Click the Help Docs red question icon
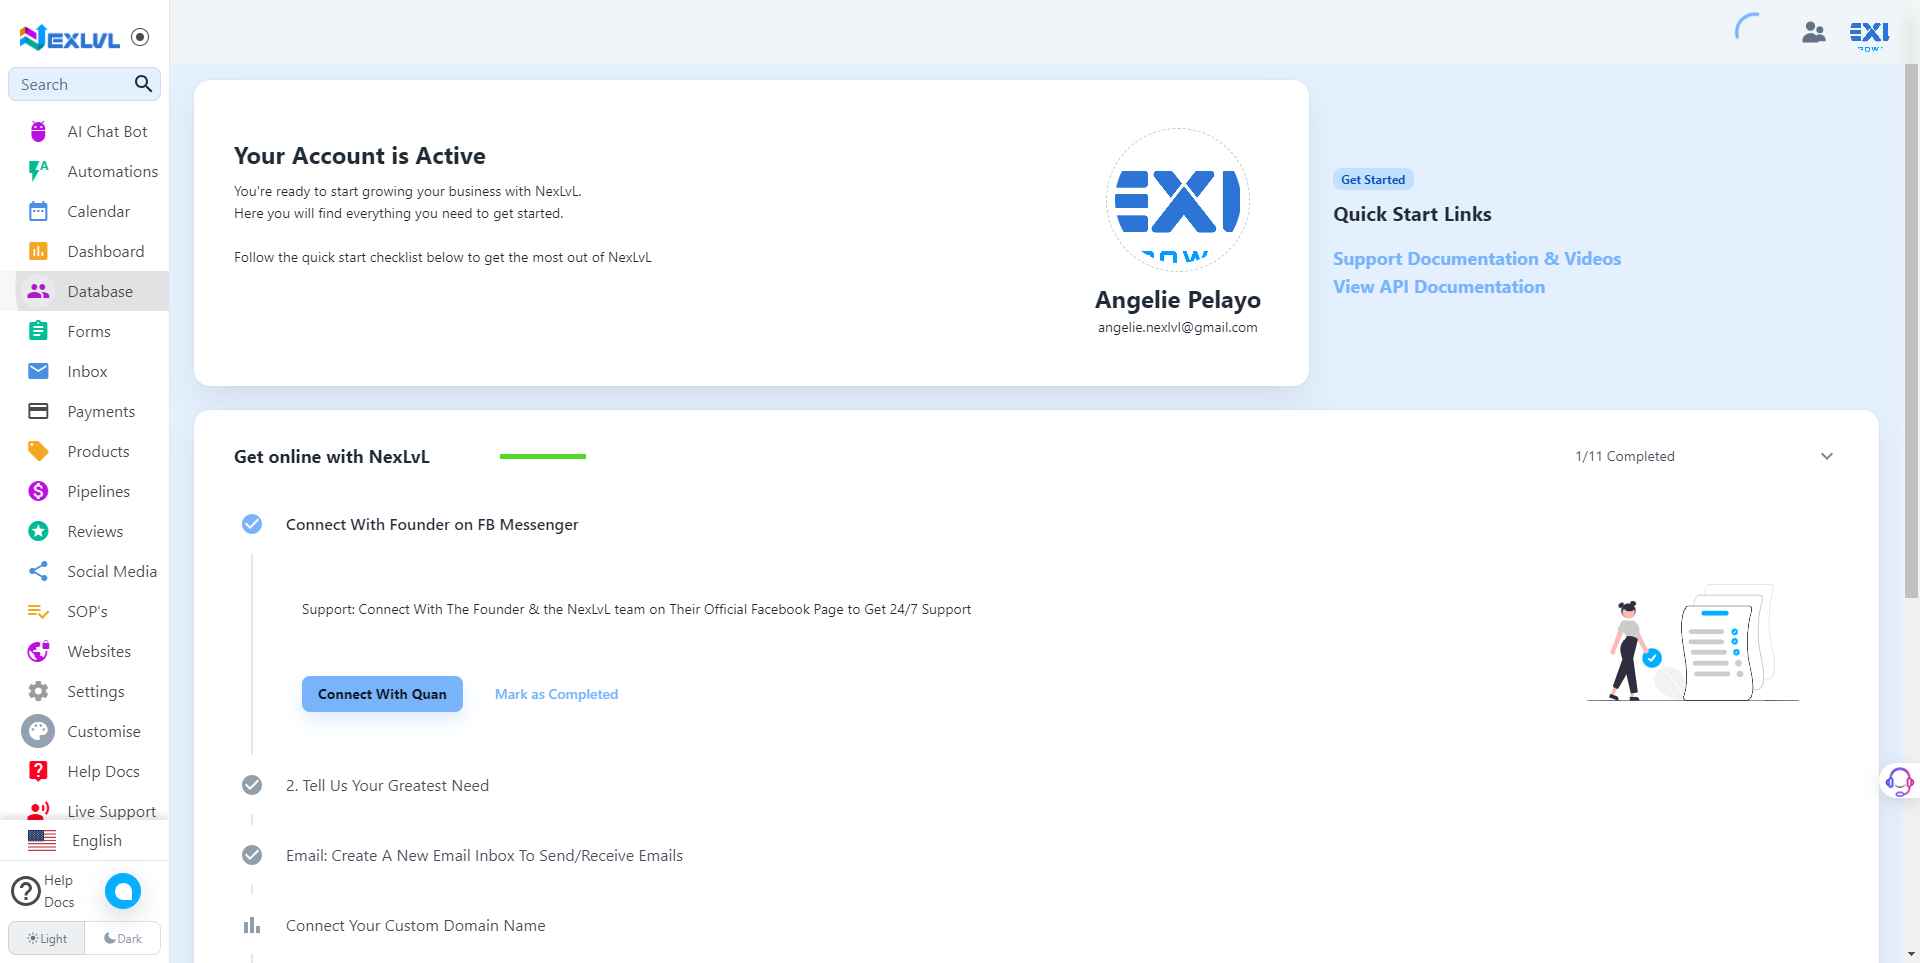This screenshot has width=1920, height=963. coord(38,771)
